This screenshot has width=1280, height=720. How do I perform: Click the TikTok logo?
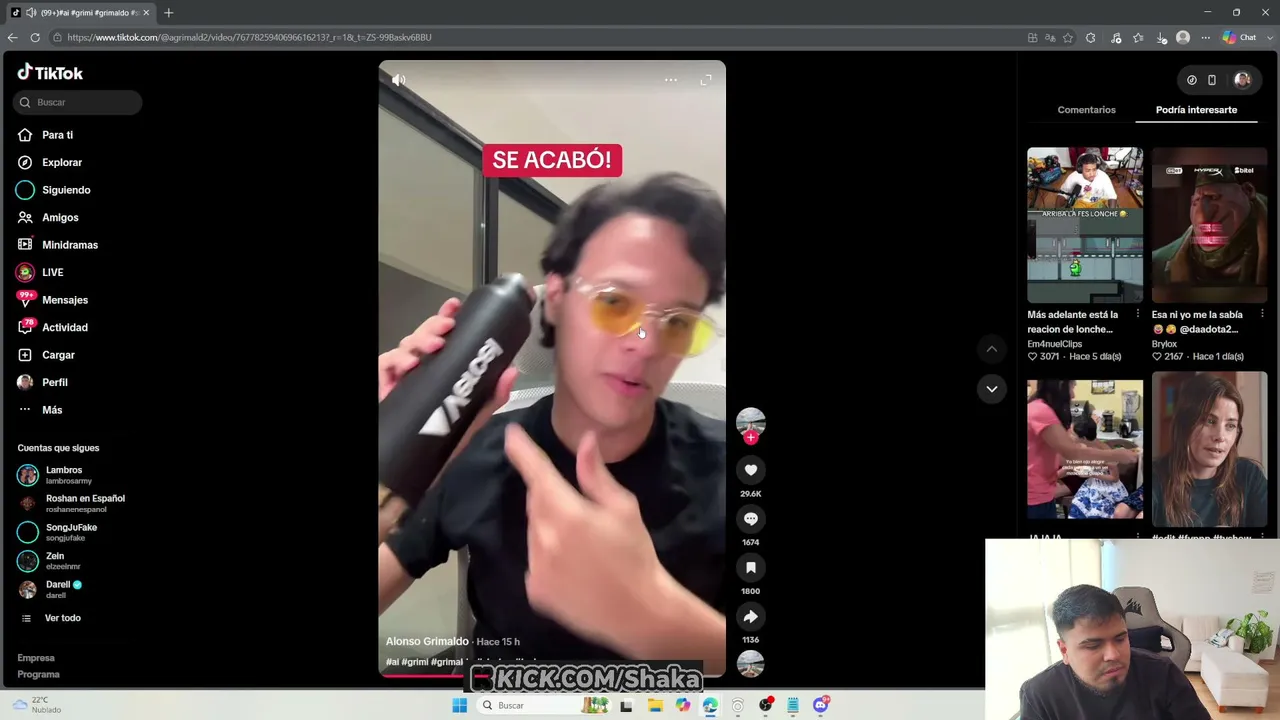[x=50, y=73]
